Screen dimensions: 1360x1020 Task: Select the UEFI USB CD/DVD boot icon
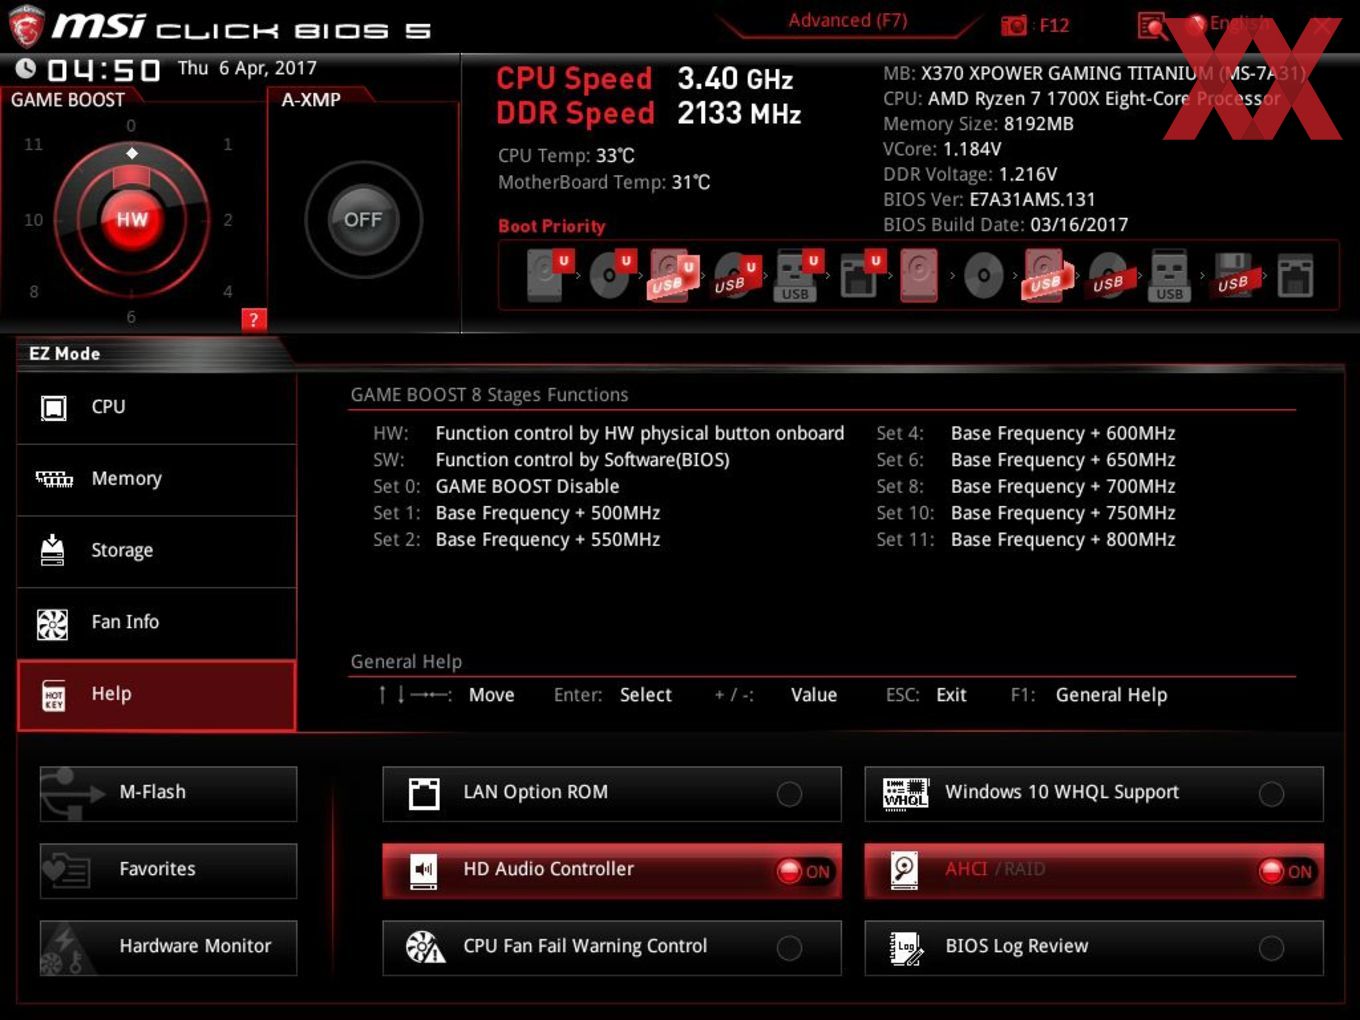pyautogui.click(x=734, y=275)
